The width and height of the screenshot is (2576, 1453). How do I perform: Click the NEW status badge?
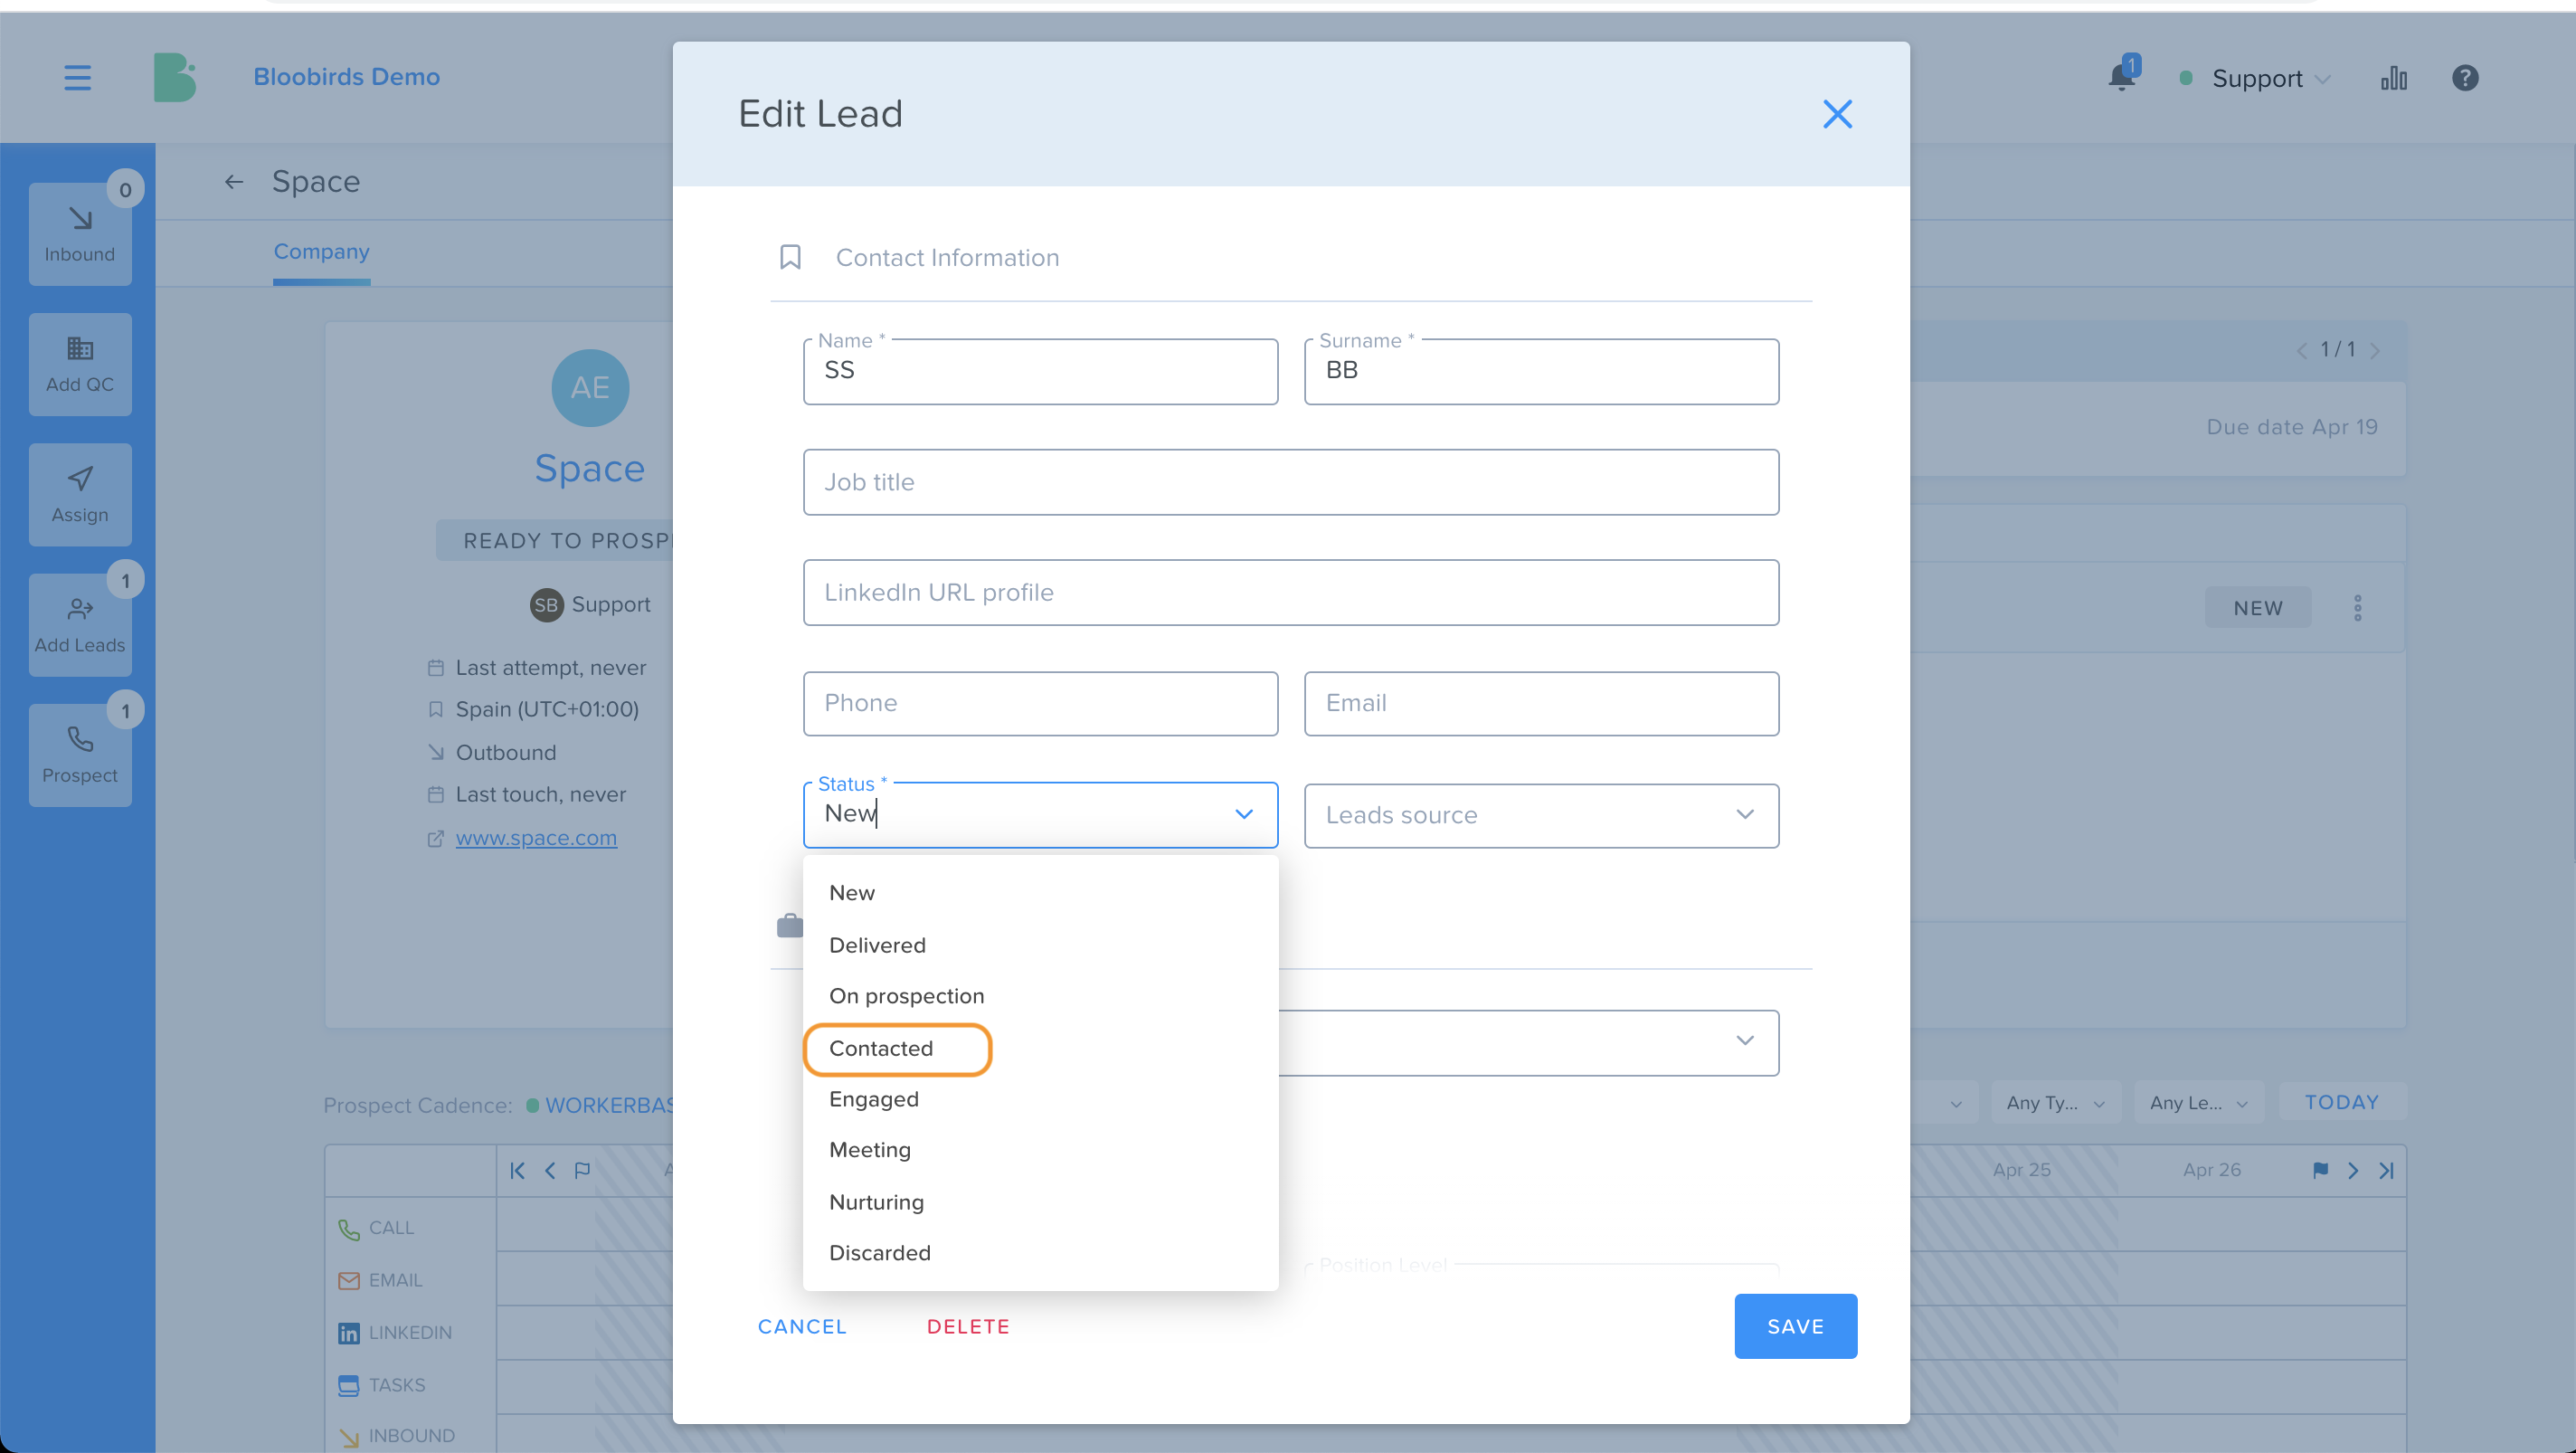click(2258, 608)
